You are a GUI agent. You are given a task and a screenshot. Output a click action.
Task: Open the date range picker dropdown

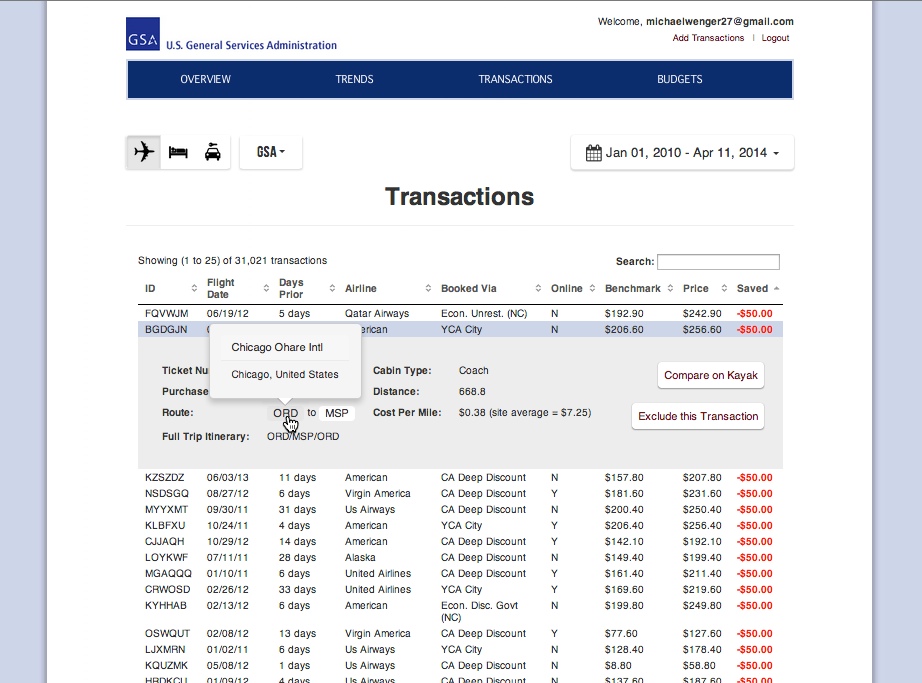click(x=682, y=153)
